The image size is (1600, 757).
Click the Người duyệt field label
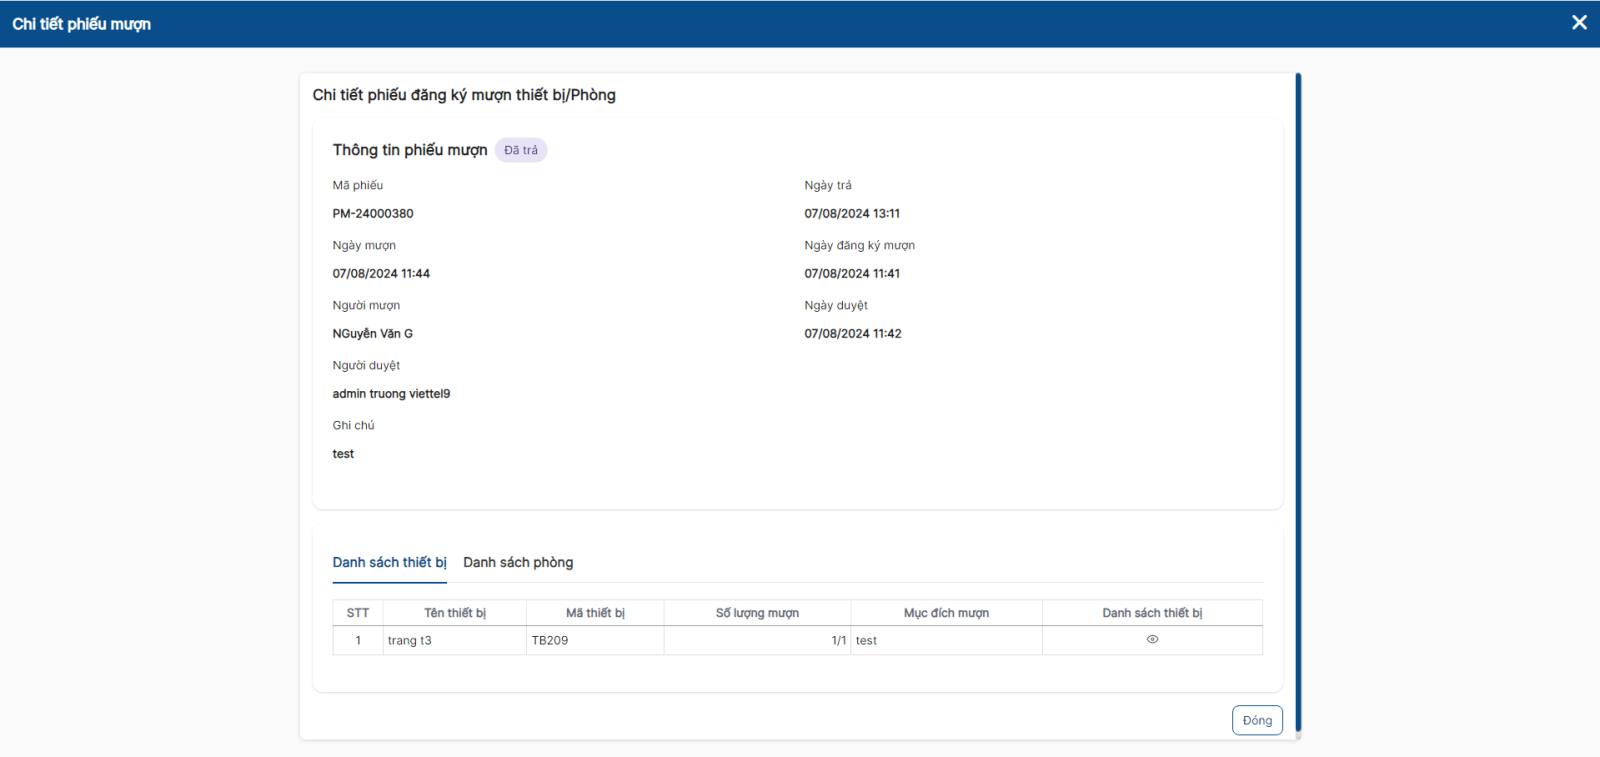coord(366,365)
